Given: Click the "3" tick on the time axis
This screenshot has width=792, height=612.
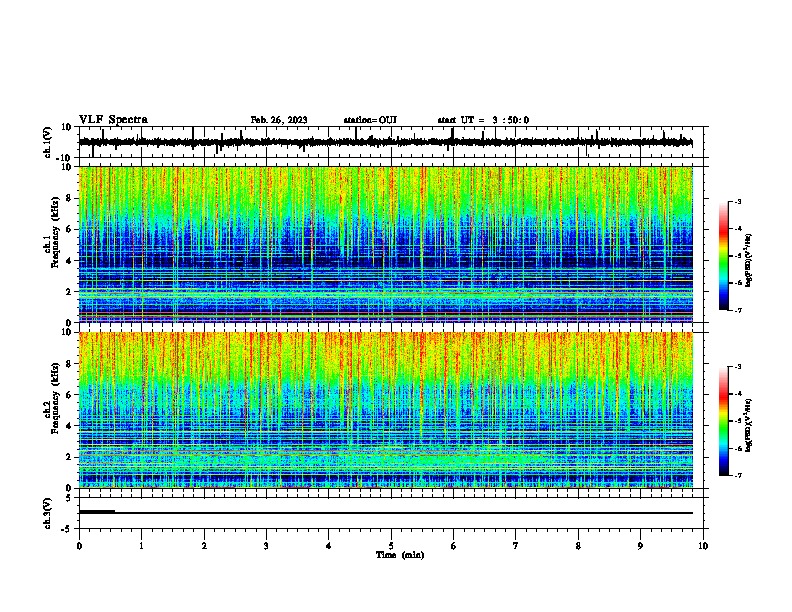Looking at the screenshot, I should point(266,546).
